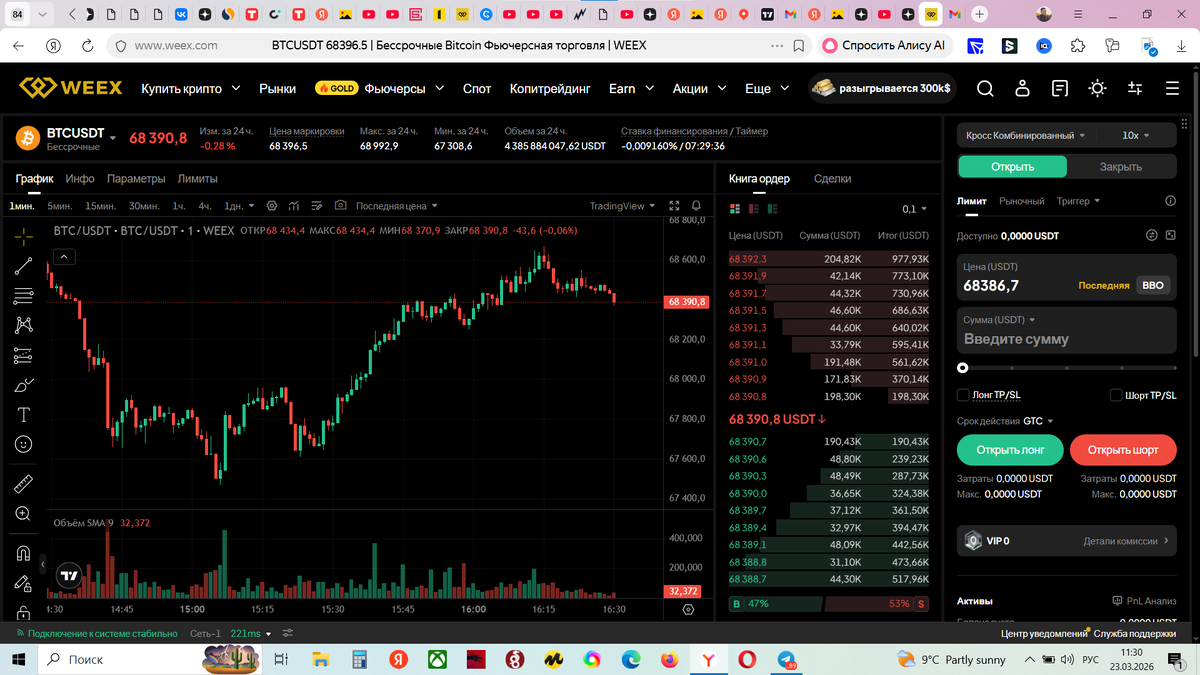Select the Рыночный order tab

(x=1022, y=201)
